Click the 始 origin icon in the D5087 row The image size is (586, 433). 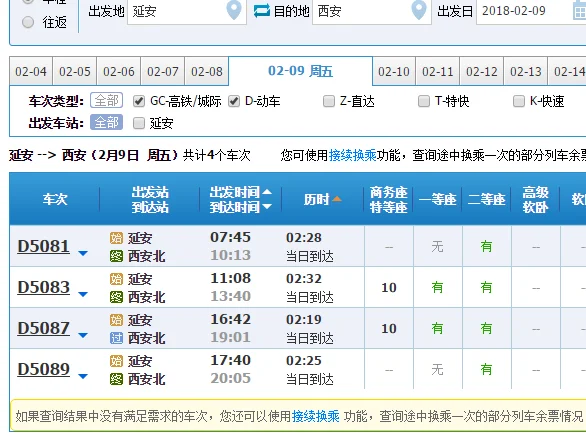[116, 320]
